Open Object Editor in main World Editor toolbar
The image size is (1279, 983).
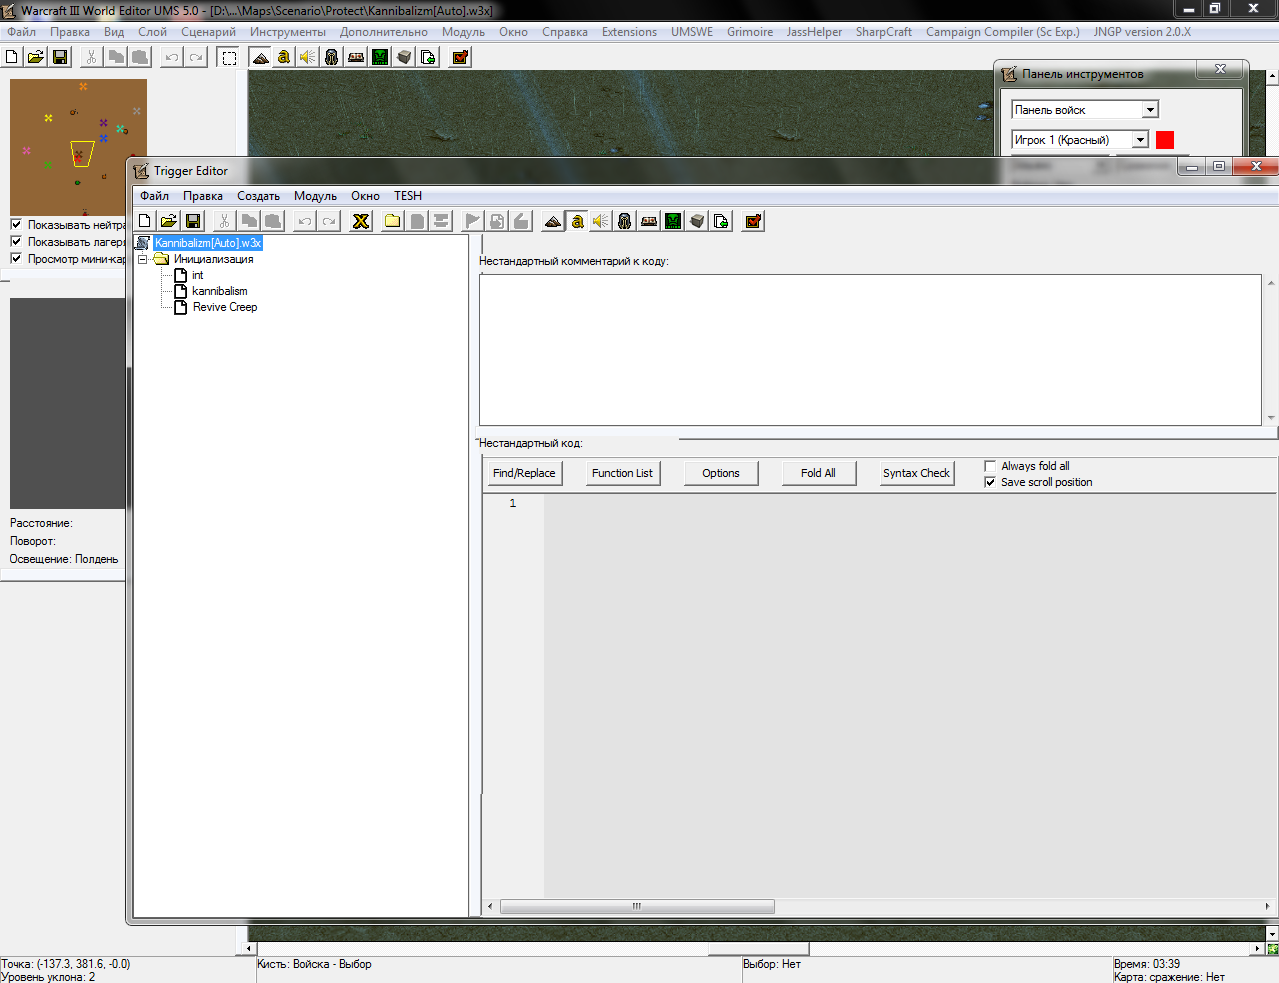332,57
